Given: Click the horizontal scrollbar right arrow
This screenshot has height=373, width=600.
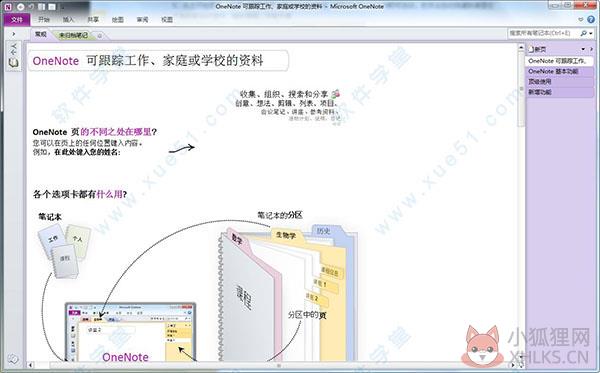Looking at the screenshot, I should click(x=514, y=365).
